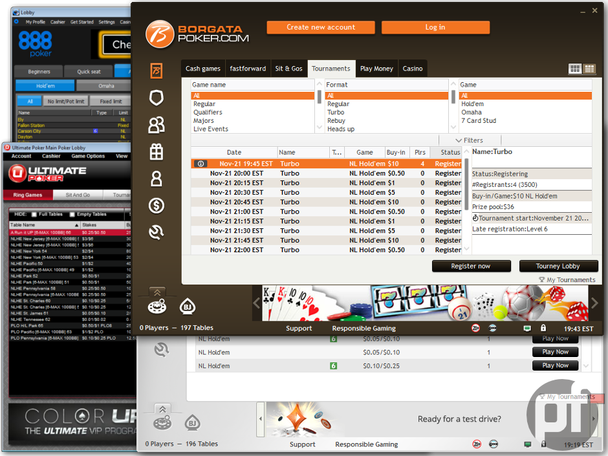The width and height of the screenshot is (608, 456).
Task: Click the Format list scrollbar thumb
Action: point(453,97)
